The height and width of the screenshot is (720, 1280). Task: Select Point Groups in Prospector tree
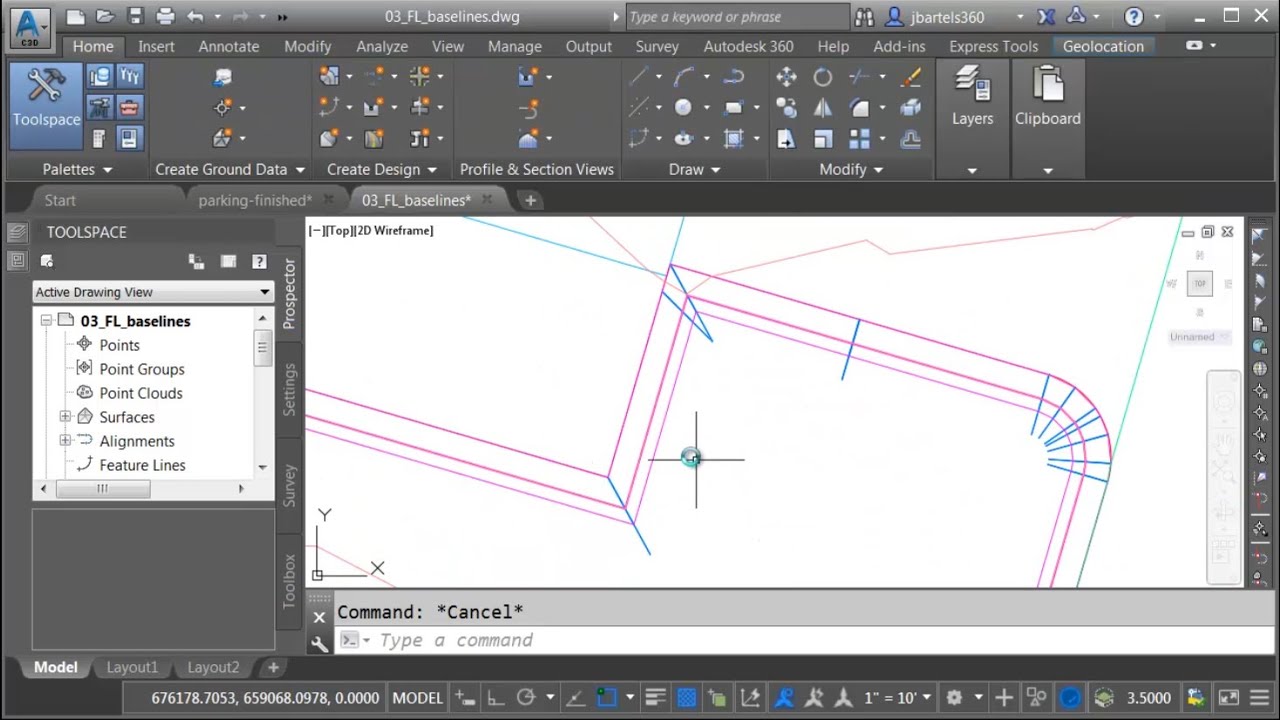coord(142,369)
